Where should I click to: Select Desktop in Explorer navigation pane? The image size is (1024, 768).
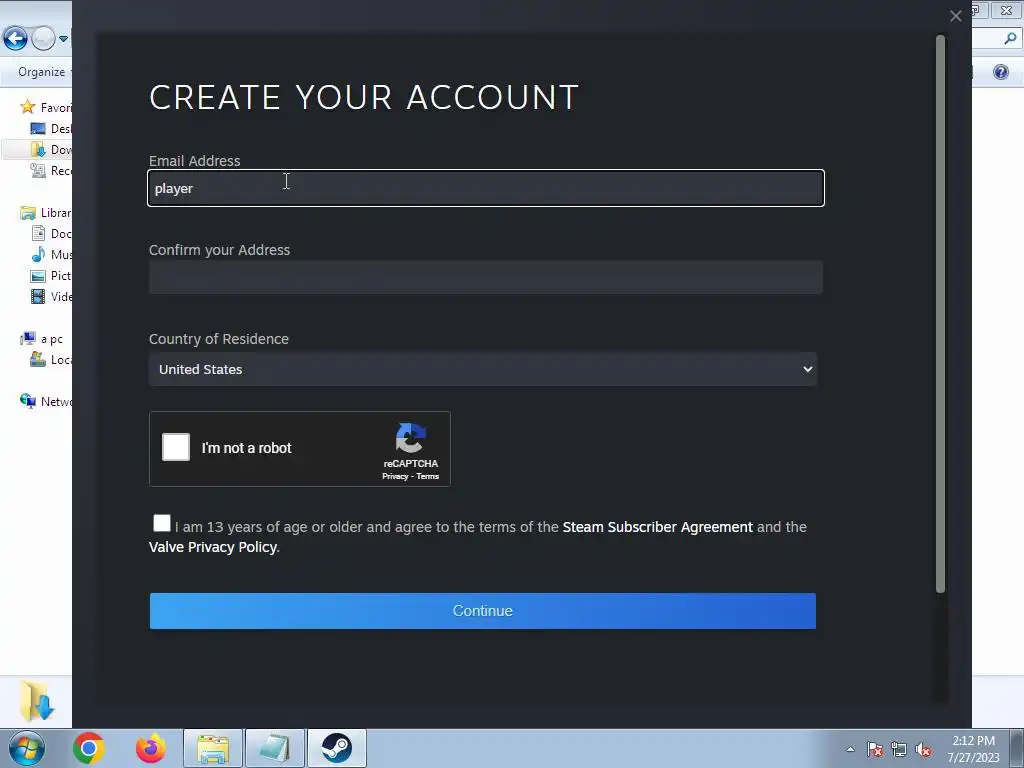(x=51, y=129)
